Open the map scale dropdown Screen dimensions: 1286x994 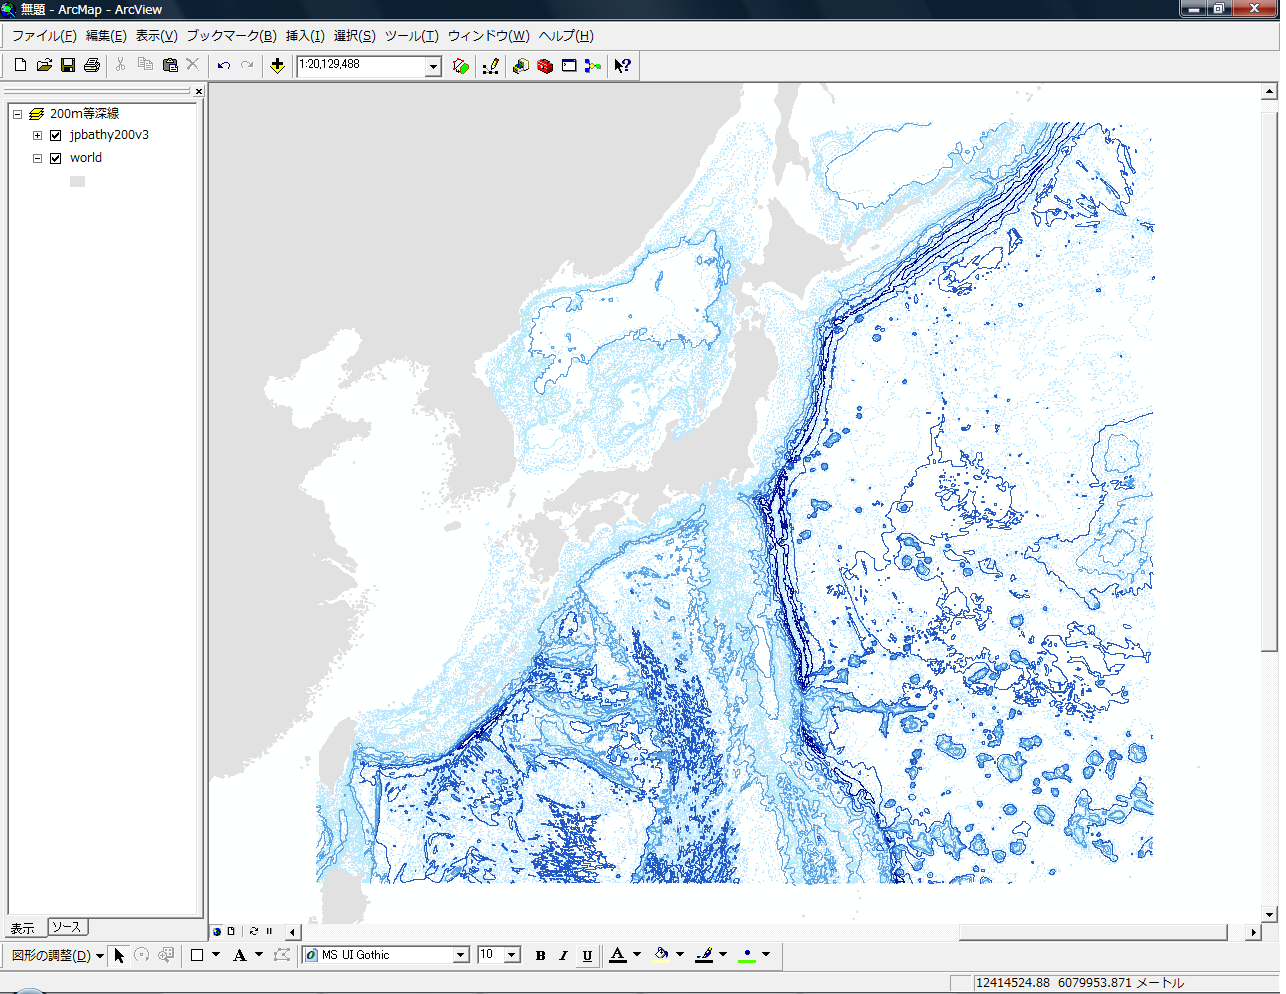(x=434, y=66)
